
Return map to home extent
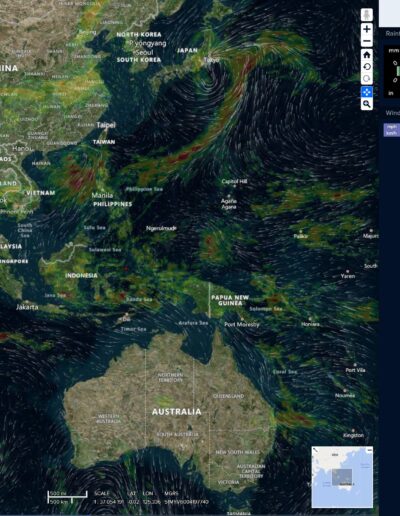coord(367,55)
